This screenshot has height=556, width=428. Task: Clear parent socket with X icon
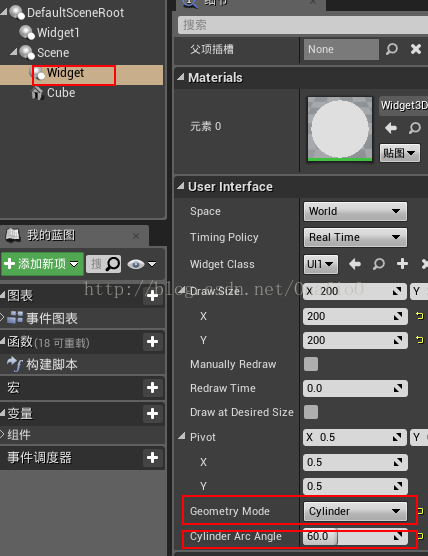click(416, 49)
